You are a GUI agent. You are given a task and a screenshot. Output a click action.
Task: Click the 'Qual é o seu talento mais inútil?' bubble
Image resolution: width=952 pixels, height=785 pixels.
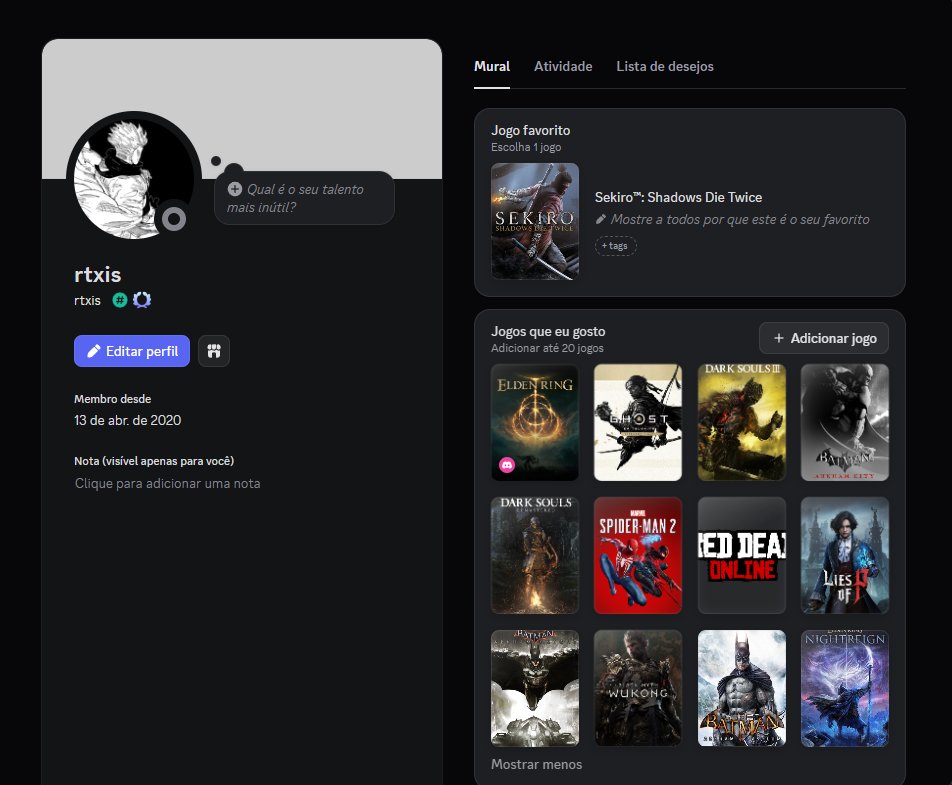point(304,198)
